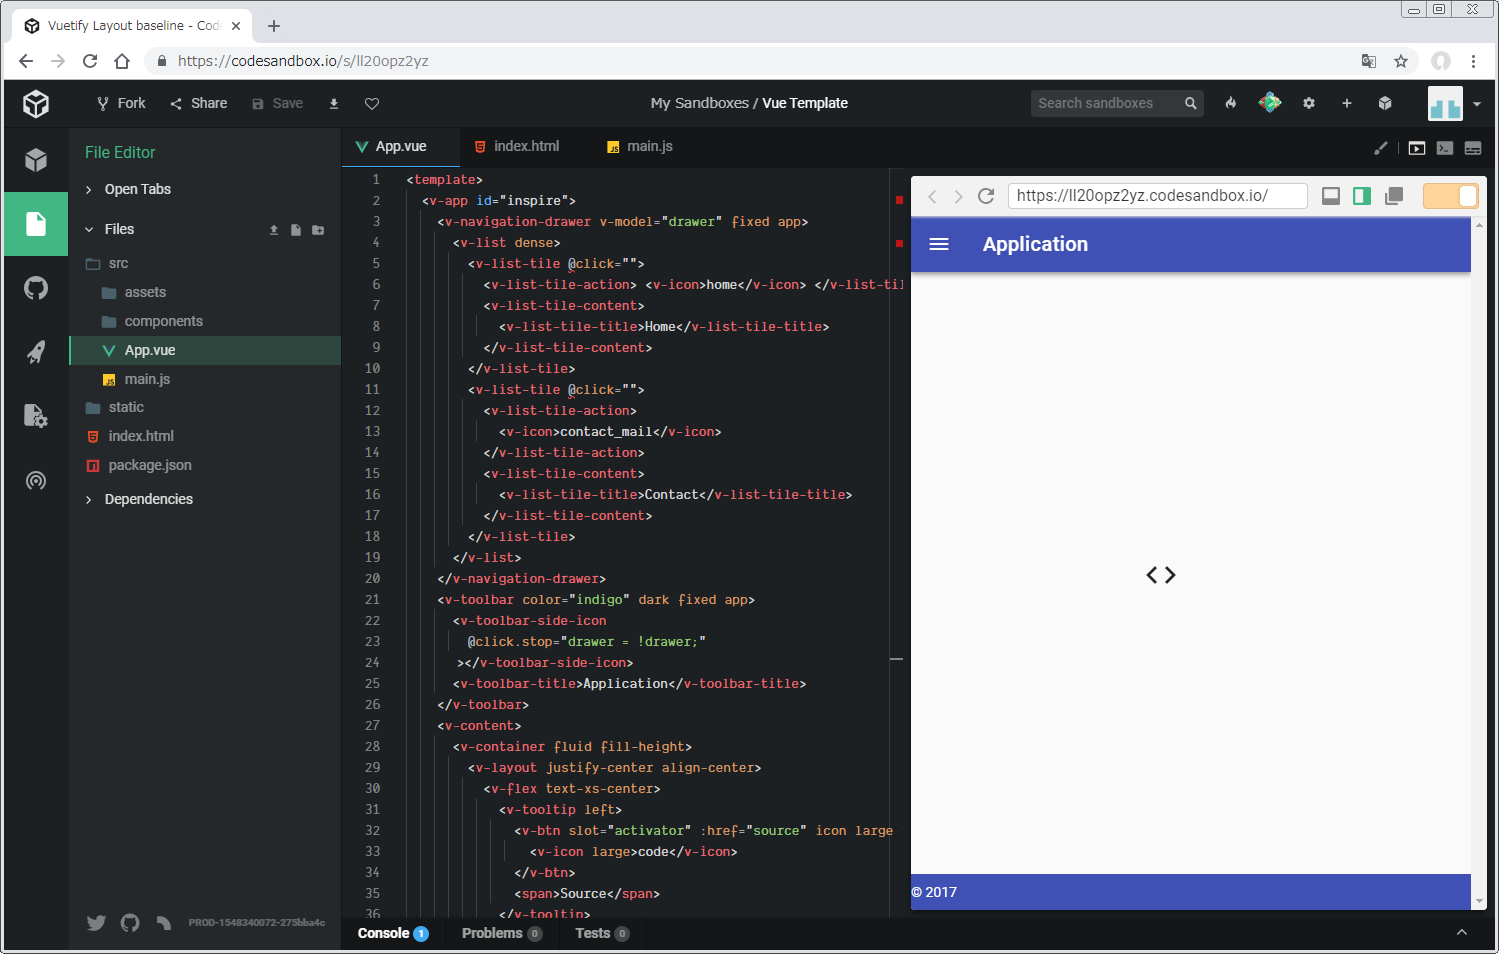The height and width of the screenshot is (954, 1499).
Task: Open the Configuration Files sidebar panel
Action: (36, 416)
